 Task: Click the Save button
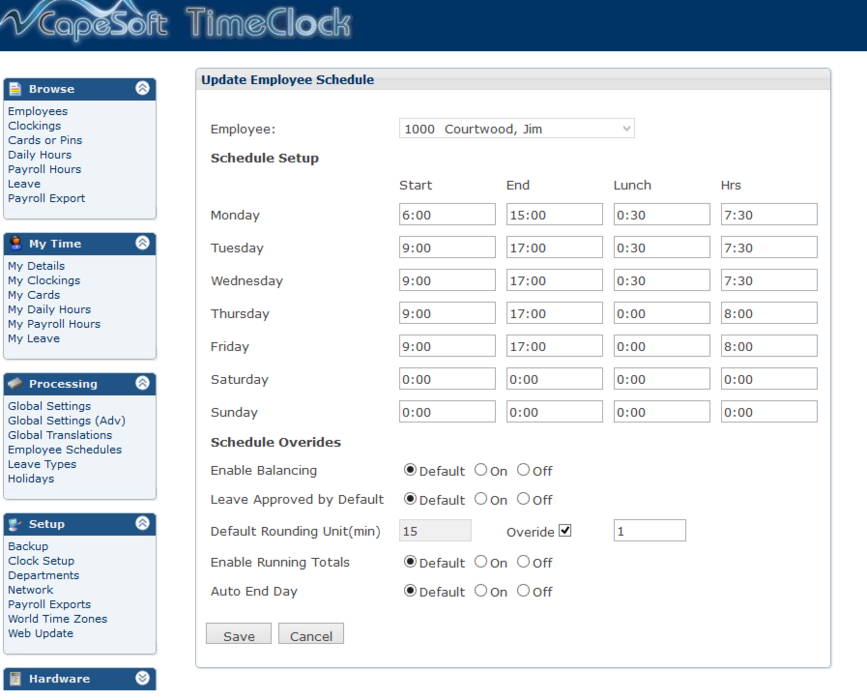239,634
